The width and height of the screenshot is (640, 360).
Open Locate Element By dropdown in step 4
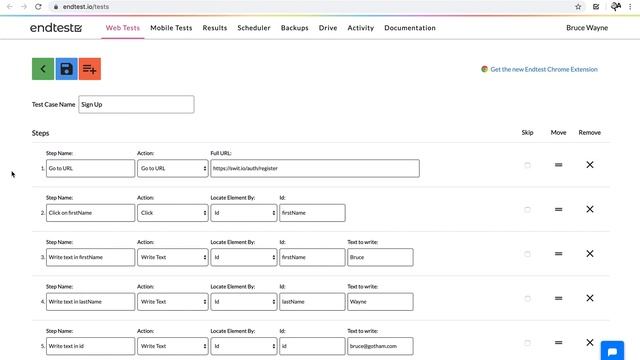pyautogui.click(x=244, y=302)
